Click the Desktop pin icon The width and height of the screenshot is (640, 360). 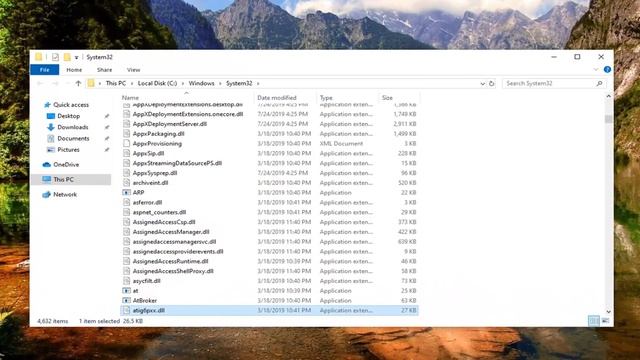(x=107, y=116)
